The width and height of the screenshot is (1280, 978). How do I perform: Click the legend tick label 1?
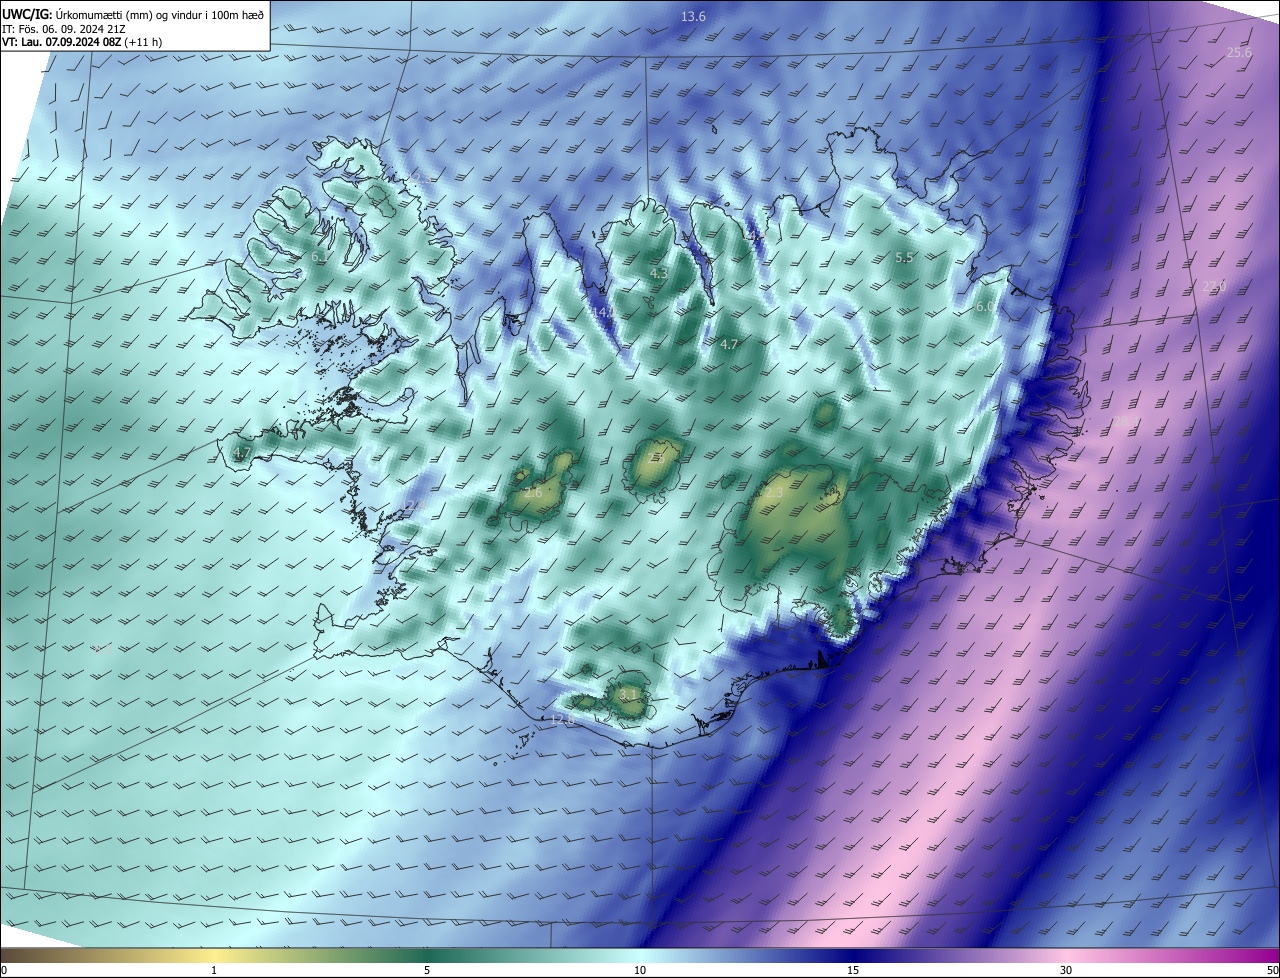214,970
